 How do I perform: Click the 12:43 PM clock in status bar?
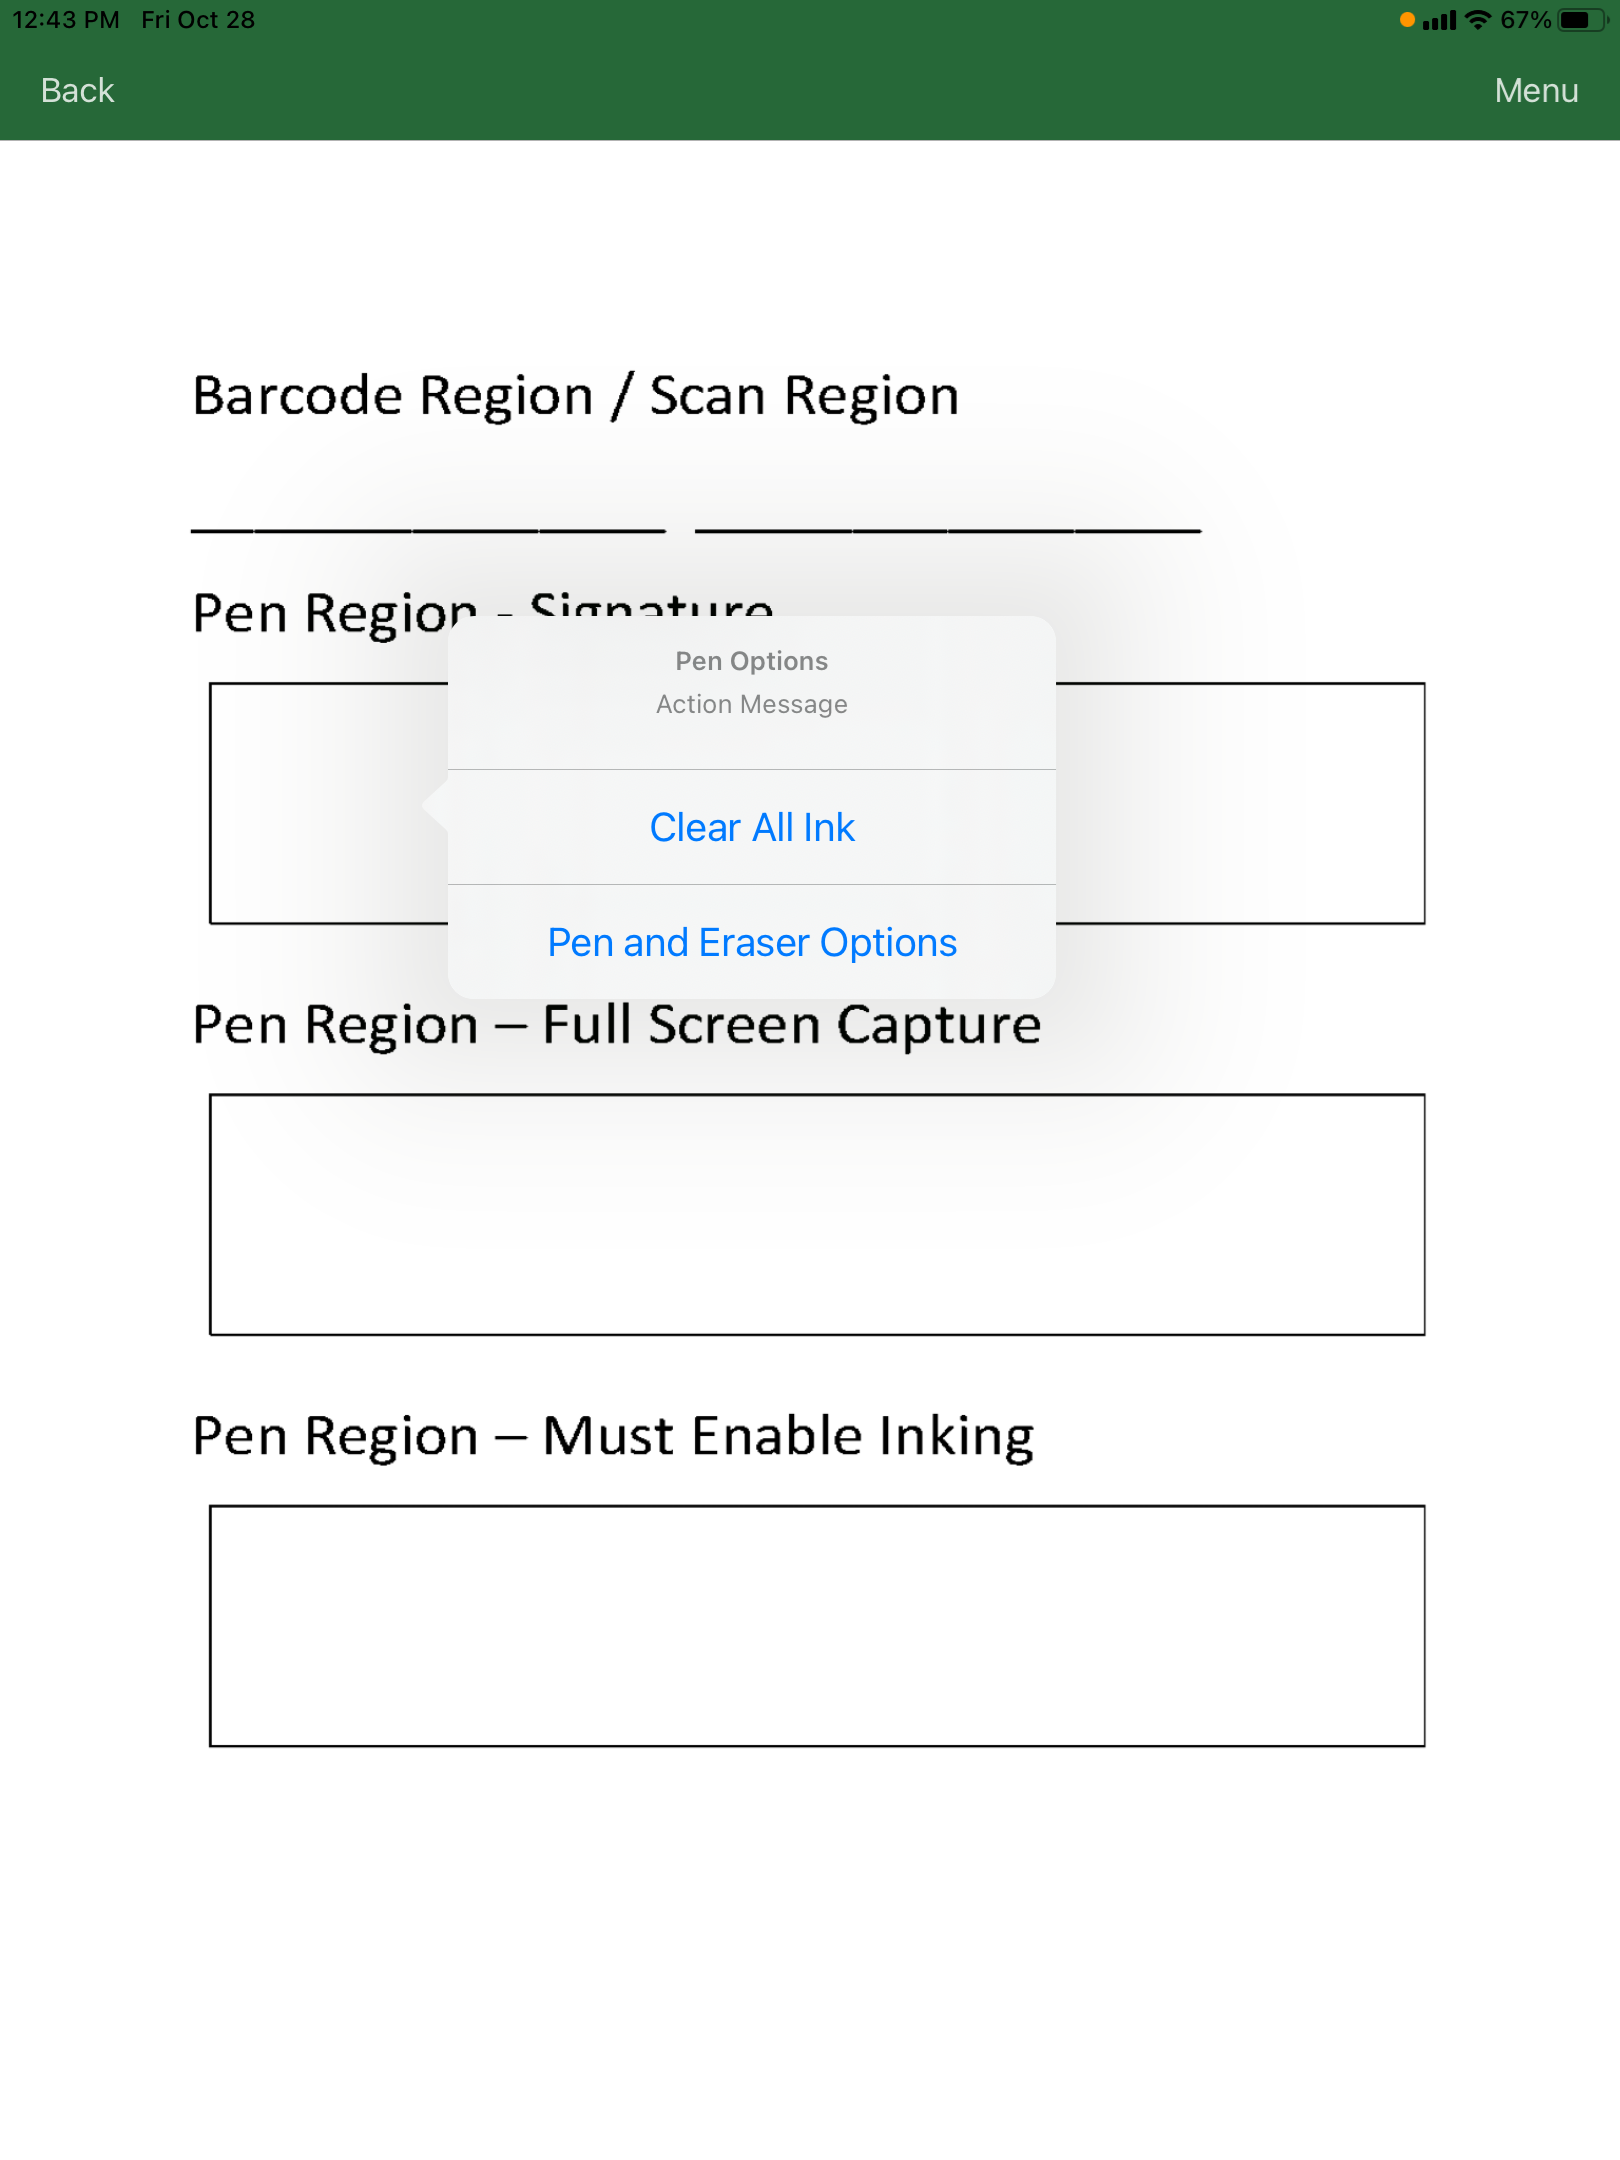pyautogui.click(x=66, y=20)
